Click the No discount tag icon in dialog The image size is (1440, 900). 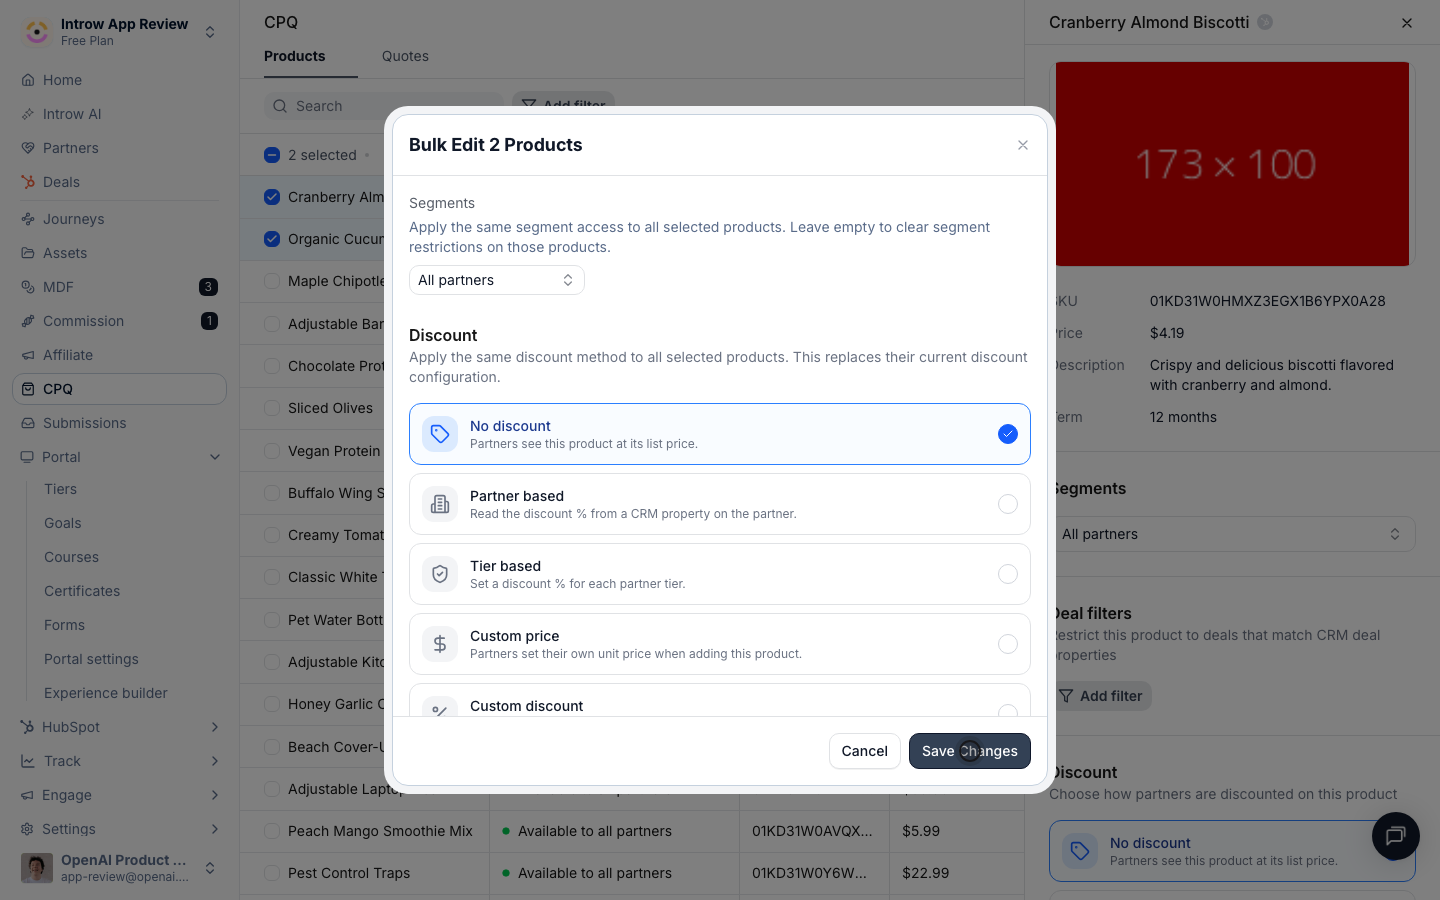coord(440,434)
